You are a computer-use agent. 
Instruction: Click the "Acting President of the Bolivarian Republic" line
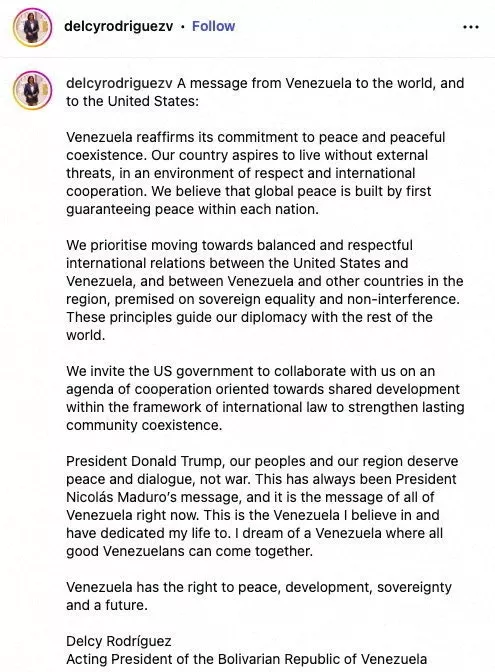[x=246, y=659]
